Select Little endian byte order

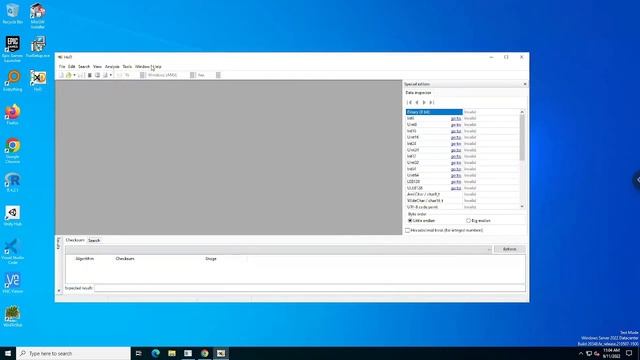(x=421, y=220)
